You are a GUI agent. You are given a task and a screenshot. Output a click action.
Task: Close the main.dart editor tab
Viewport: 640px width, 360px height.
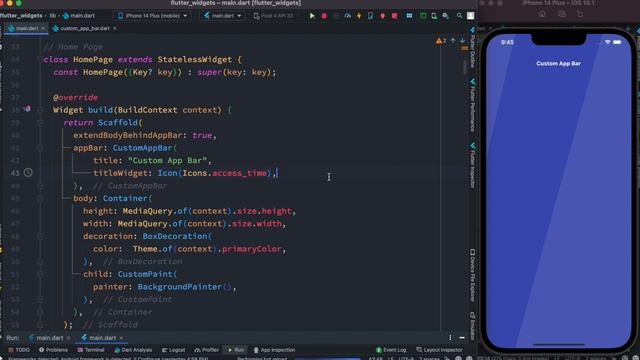tap(43, 28)
